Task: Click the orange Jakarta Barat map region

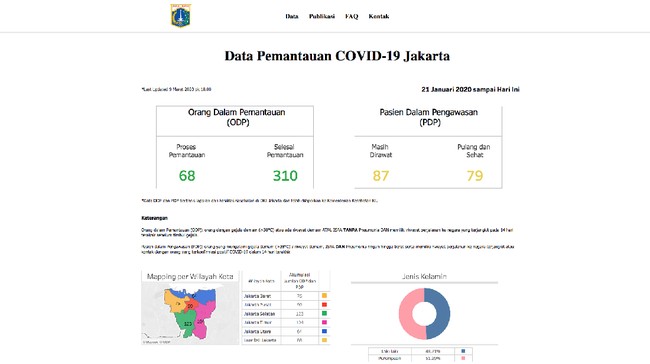Action: coord(175,301)
